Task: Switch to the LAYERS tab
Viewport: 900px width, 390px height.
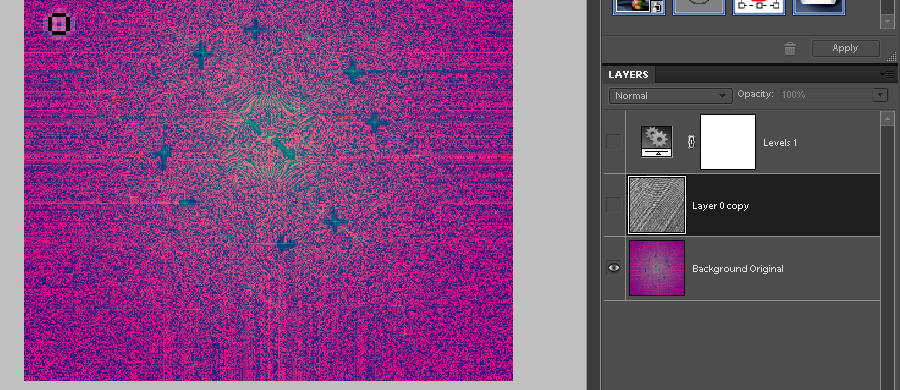Action: (x=628, y=75)
